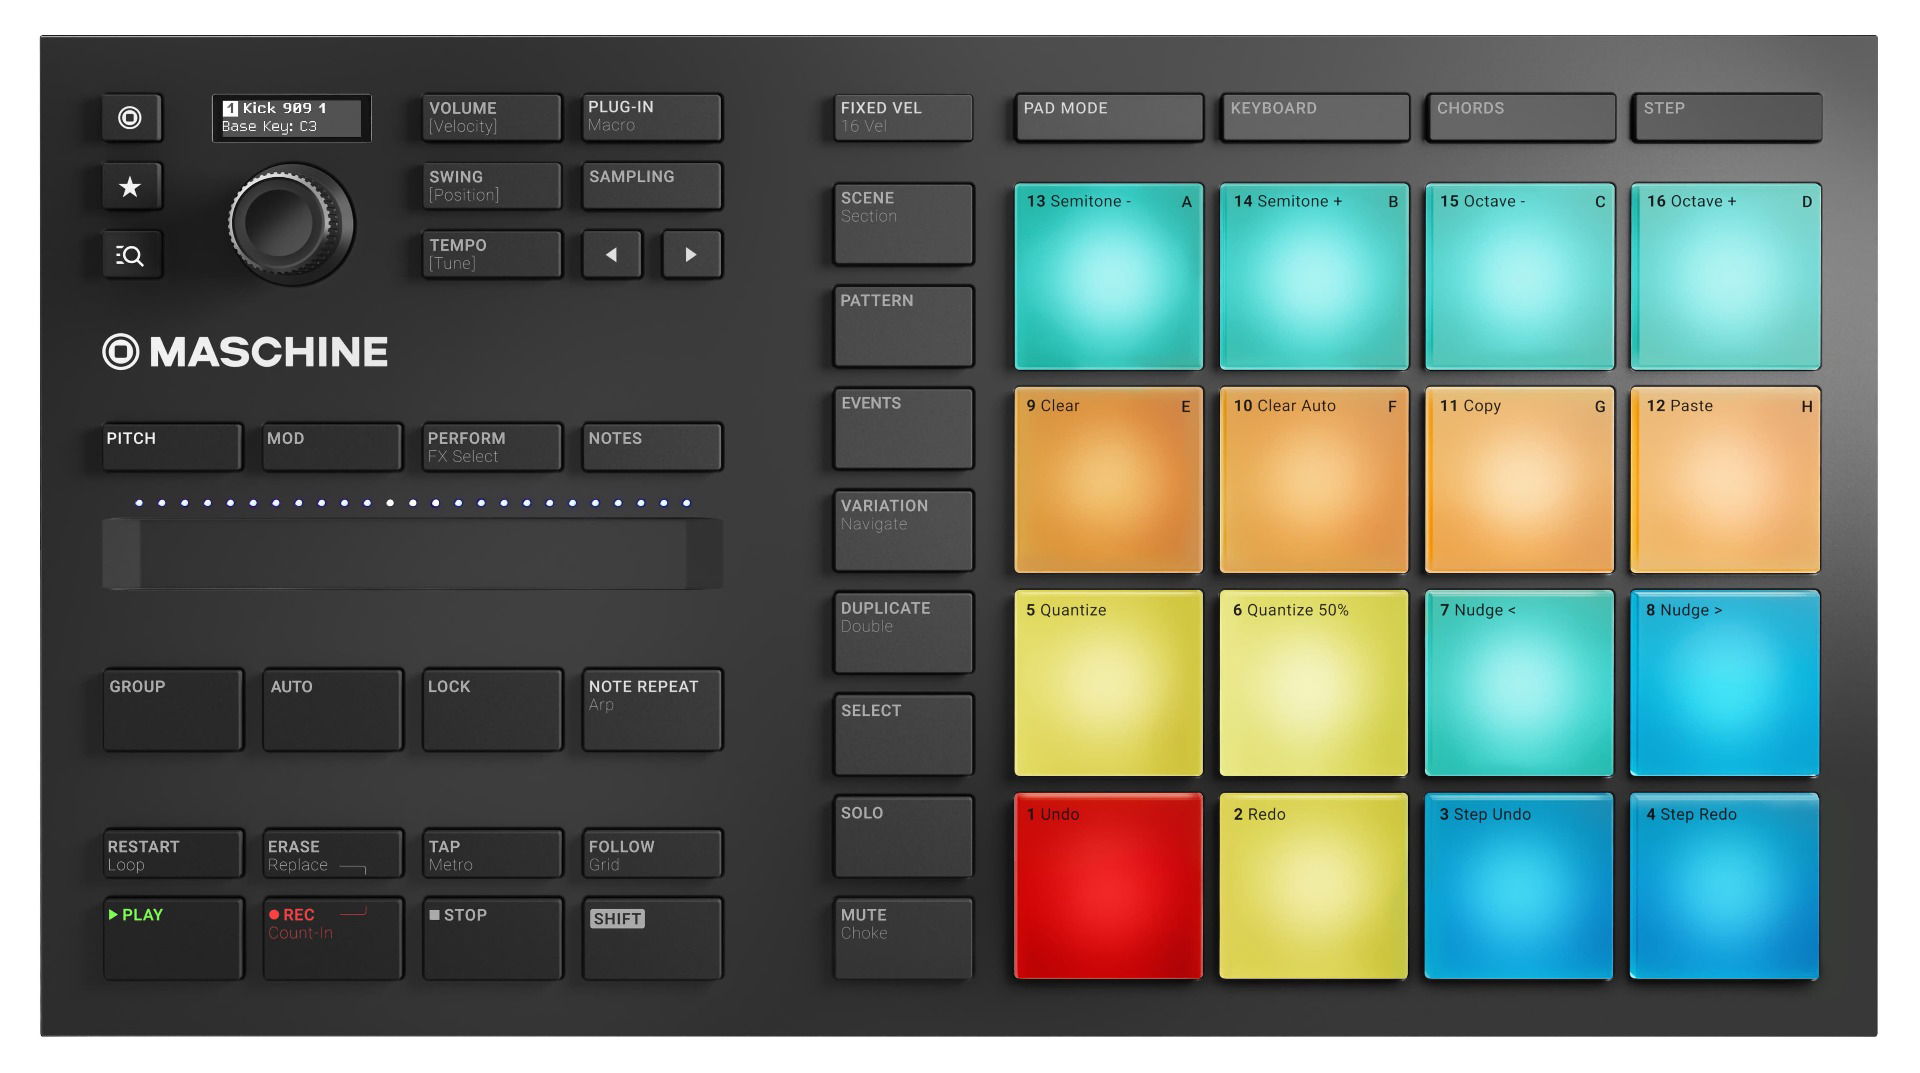Viewport: 1920px width, 1073px height.
Task: Hit pad 14 Semitone plus
Action: point(1314,277)
